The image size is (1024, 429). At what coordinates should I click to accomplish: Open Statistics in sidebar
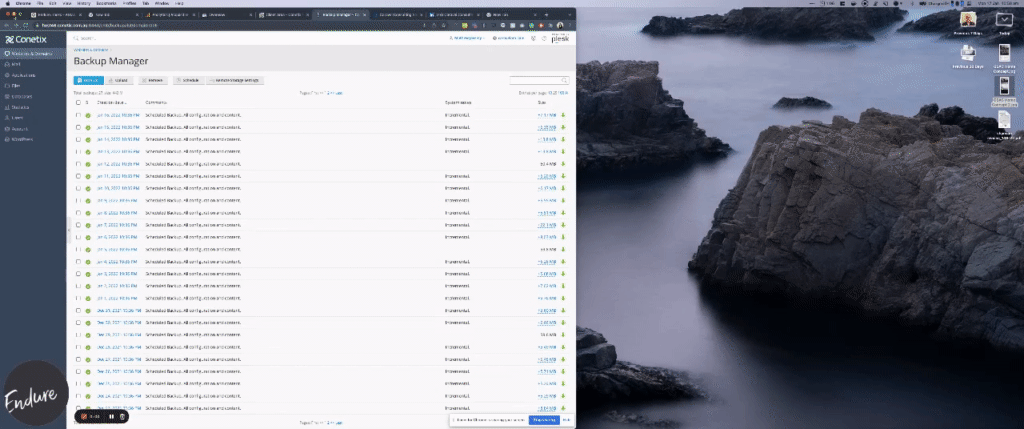click(x=33, y=107)
